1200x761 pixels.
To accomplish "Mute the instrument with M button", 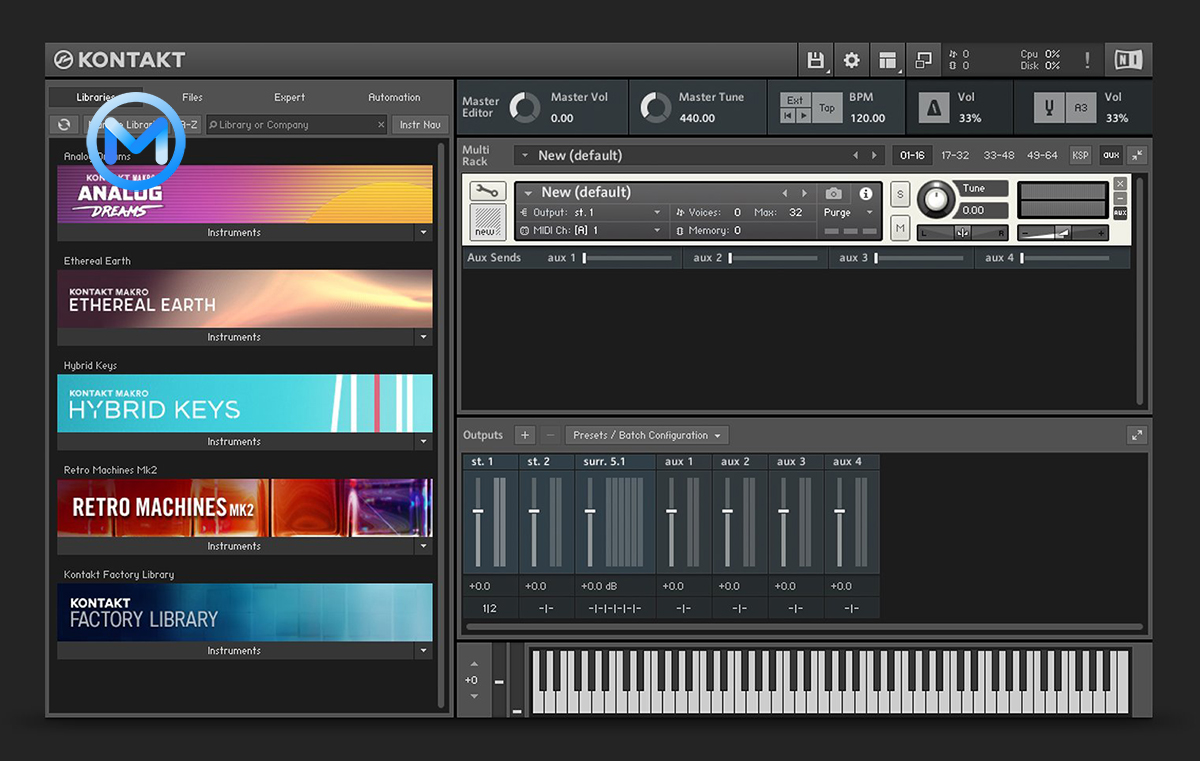I will (x=900, y=228).
